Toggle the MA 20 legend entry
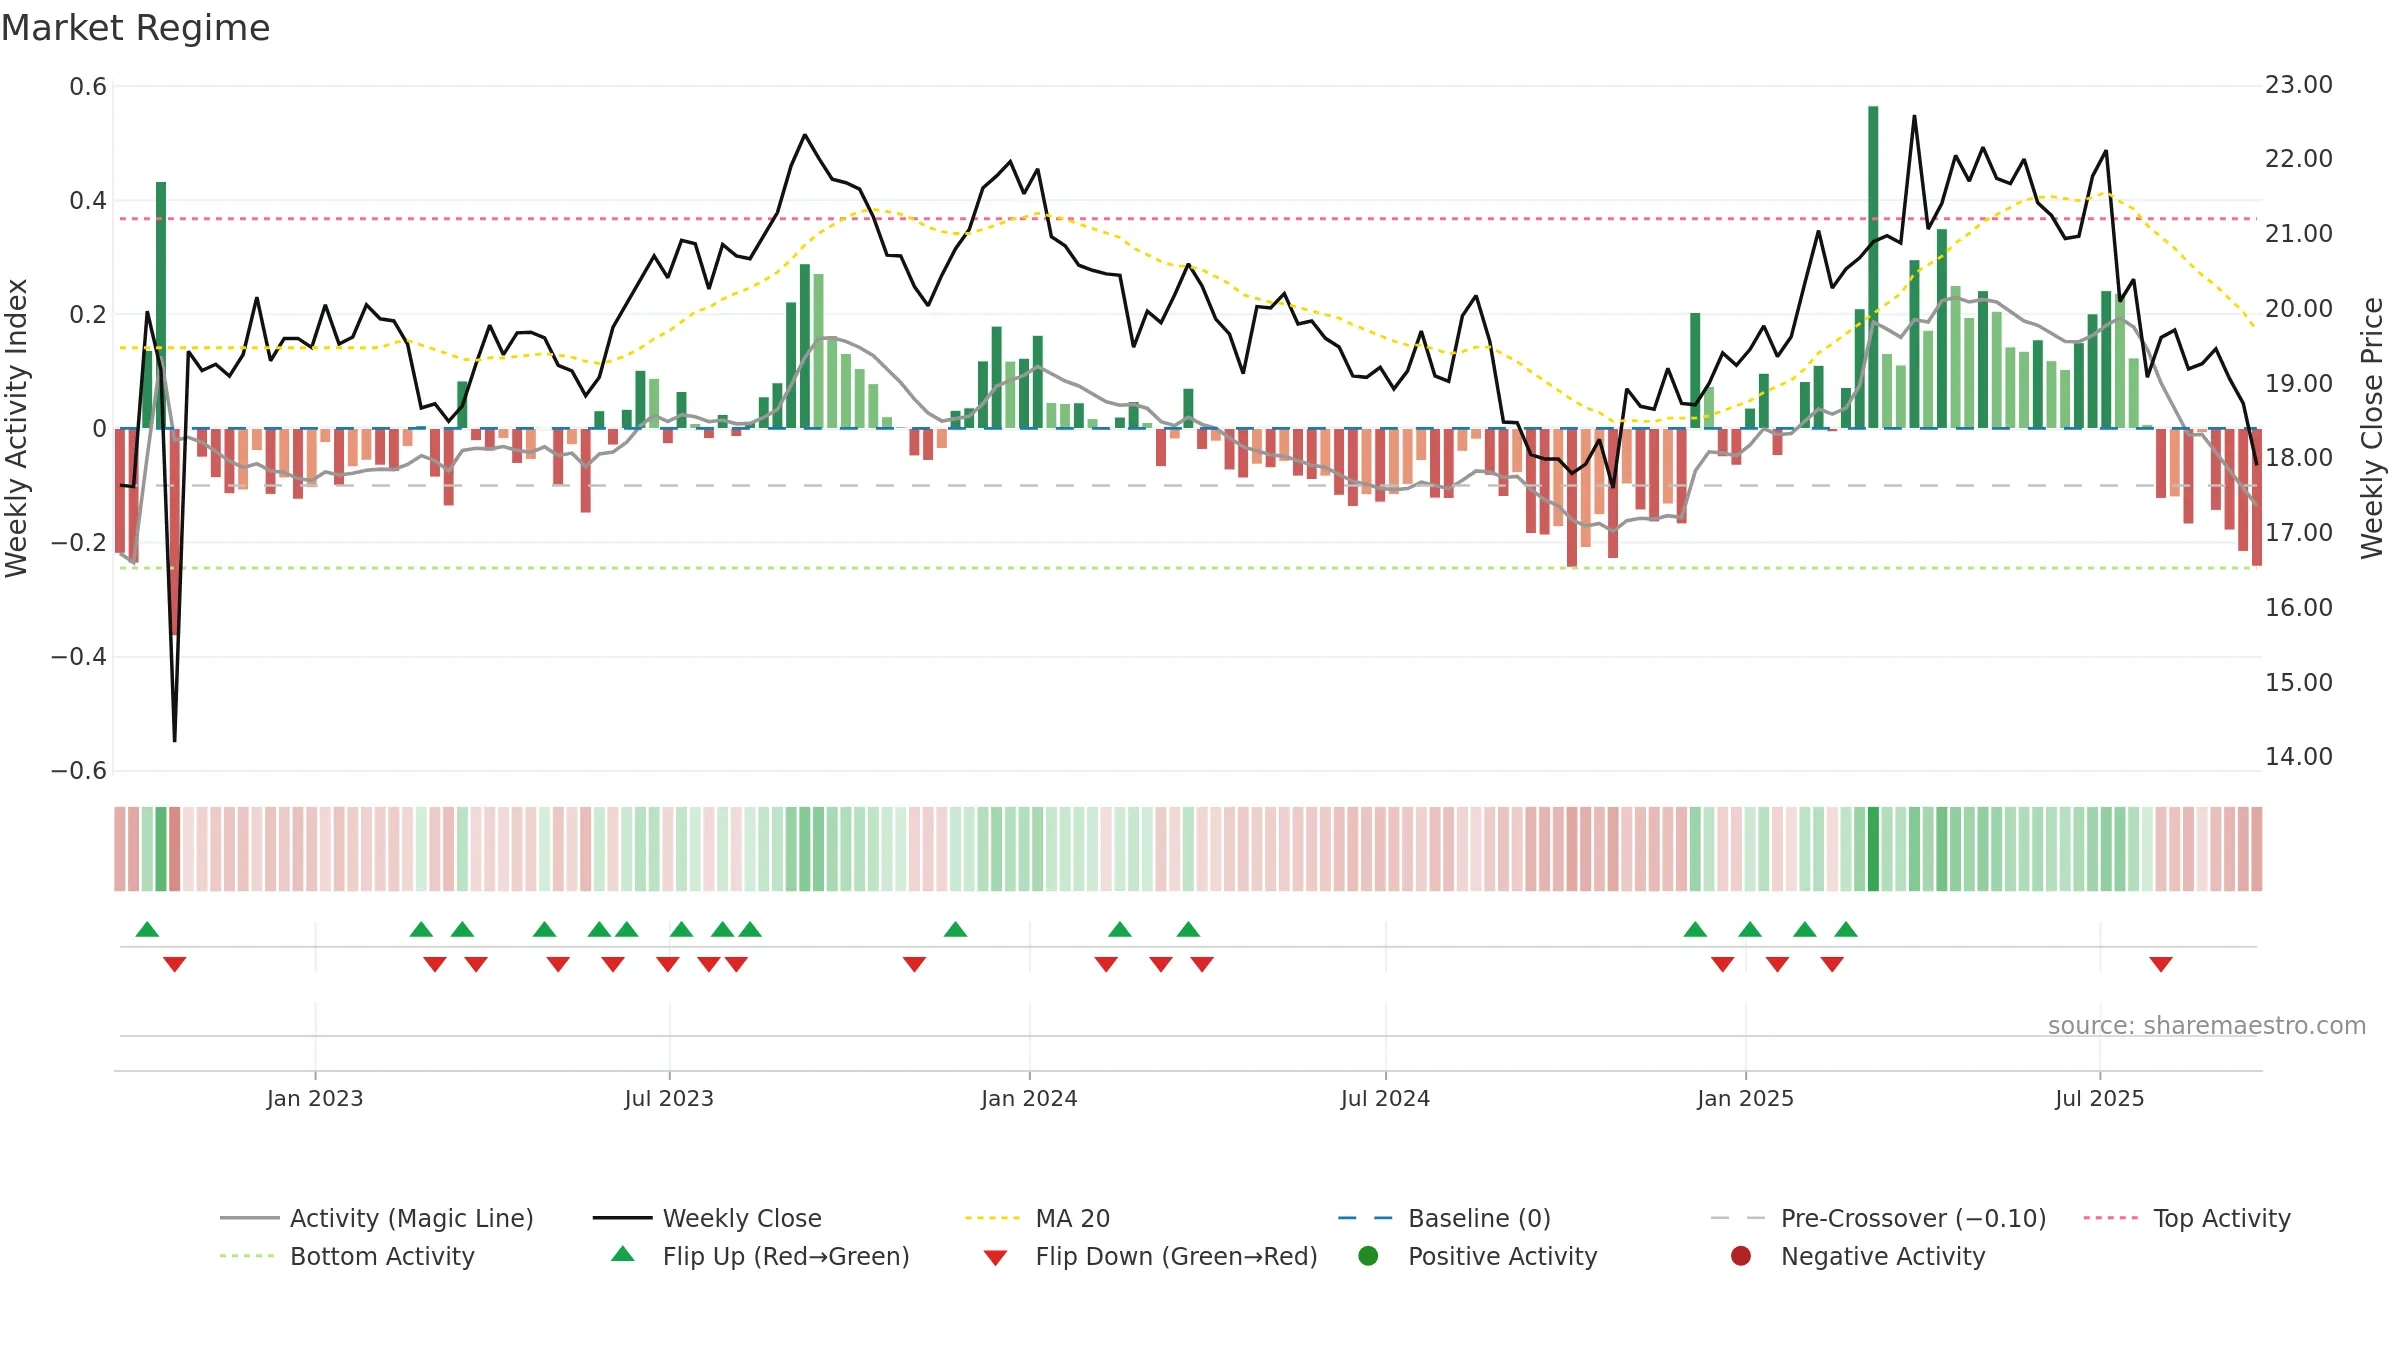Image resolution: width=2400 pixels, height=1350 pixels. click(1038, 1218)
